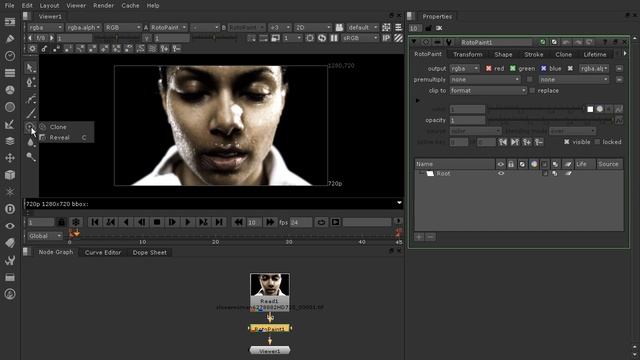Open the Keyer nodes menu icon
640x360 pixels.
pyautogui.click(x=10, y=124)
